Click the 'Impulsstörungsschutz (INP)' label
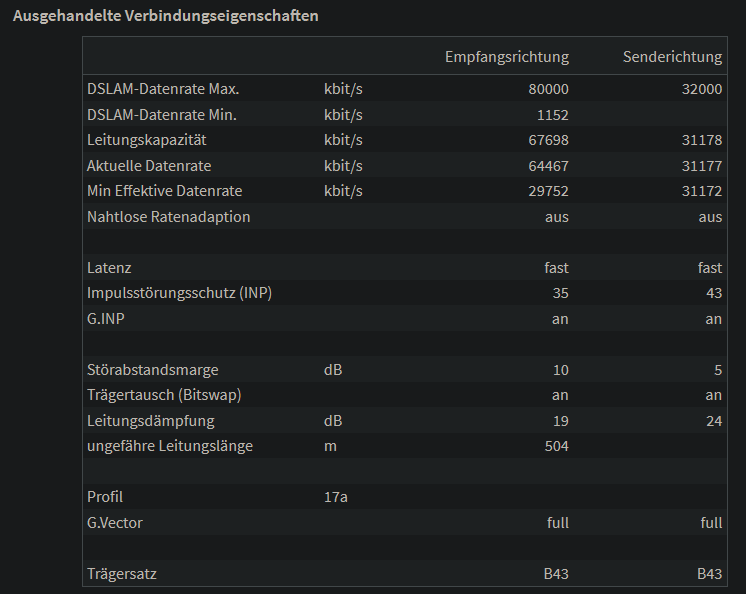The image size is (746, 594). pyautogui.click(x=179, y=293)
